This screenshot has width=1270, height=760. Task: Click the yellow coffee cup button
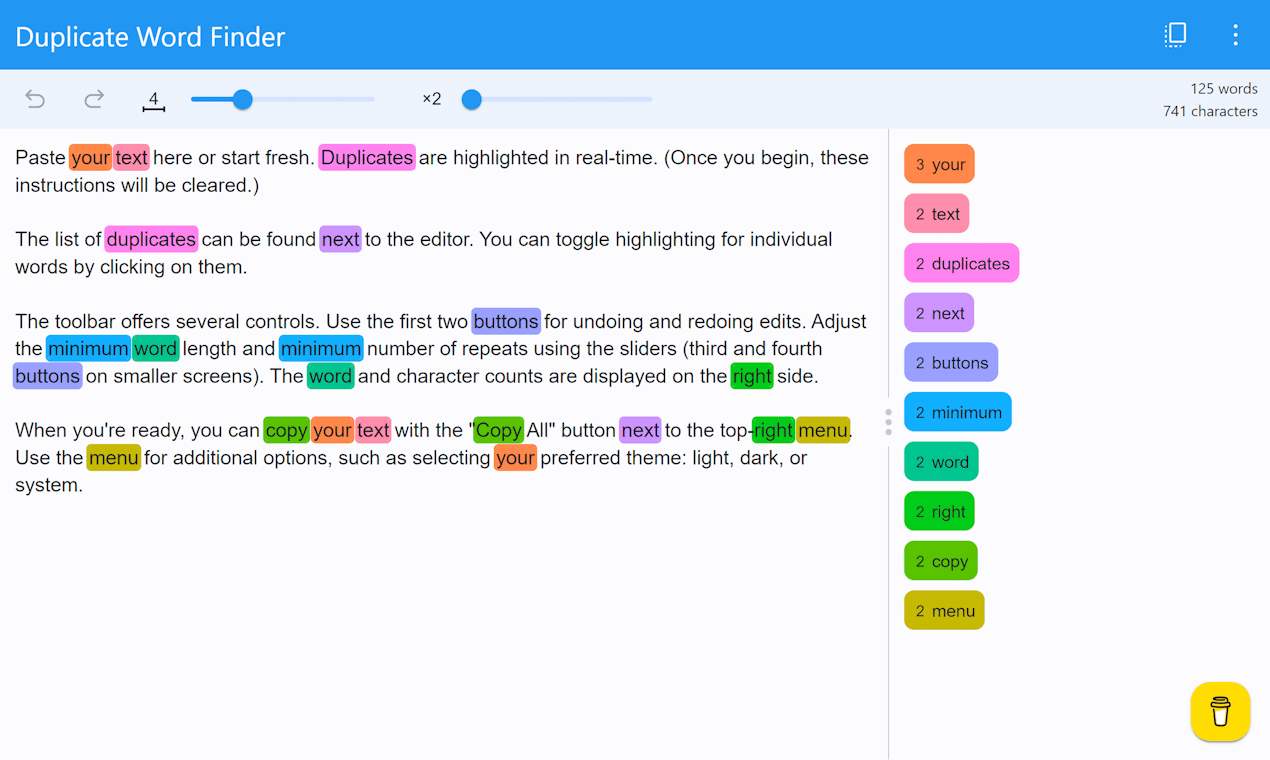click(x=1220, y=712)
